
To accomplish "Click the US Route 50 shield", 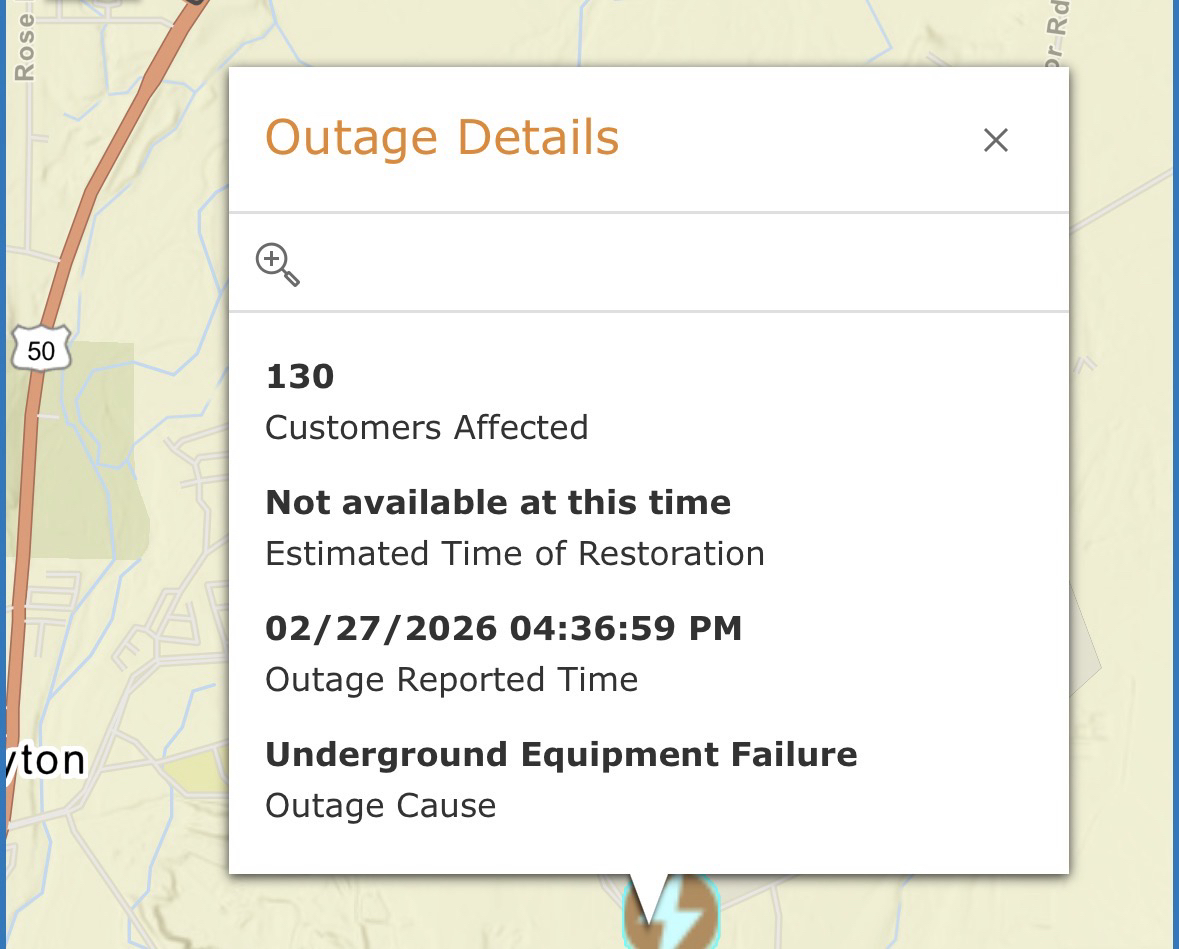I will [42, 350].
